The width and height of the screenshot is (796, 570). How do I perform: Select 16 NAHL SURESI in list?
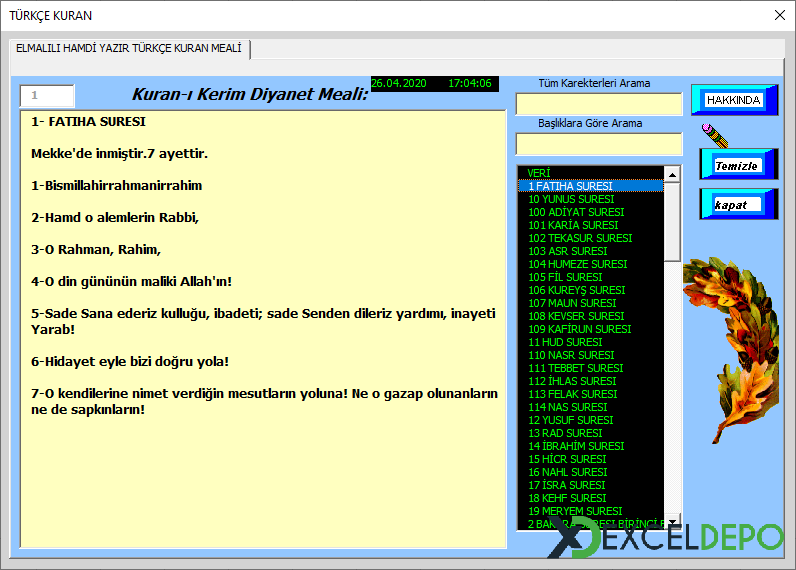[x=591, y=472]
